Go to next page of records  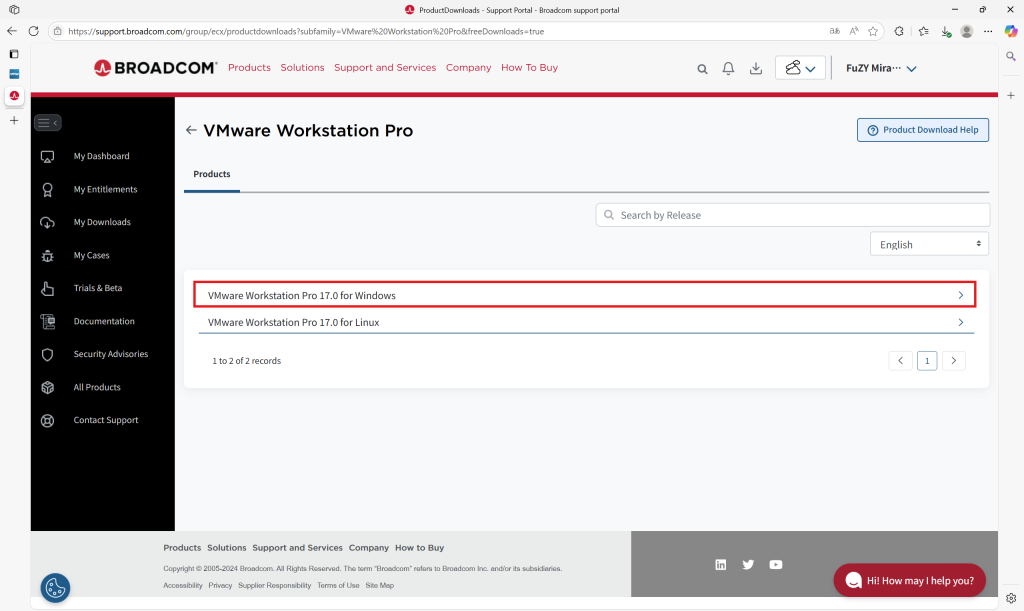pyautogui.click(x=953, y=360)
